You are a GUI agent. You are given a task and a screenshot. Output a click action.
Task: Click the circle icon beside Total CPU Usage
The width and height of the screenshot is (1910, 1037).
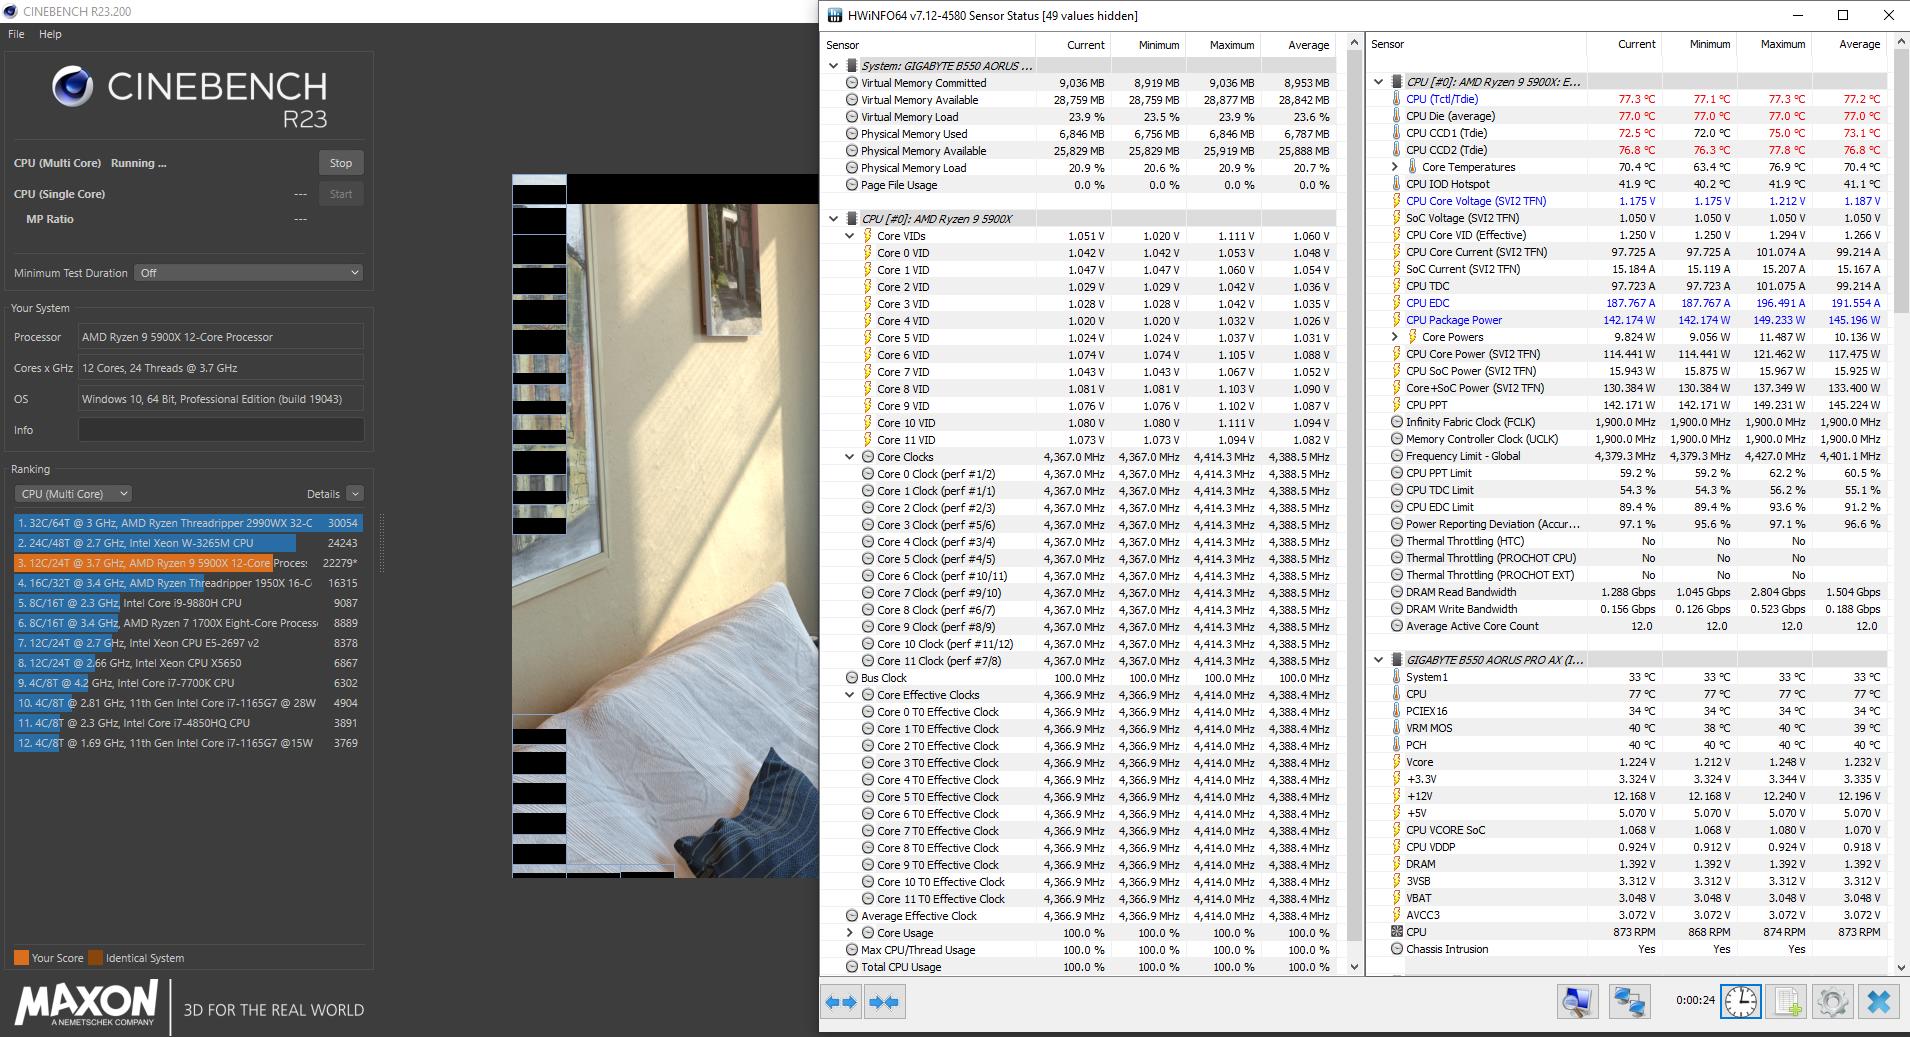tap(852, 967)
